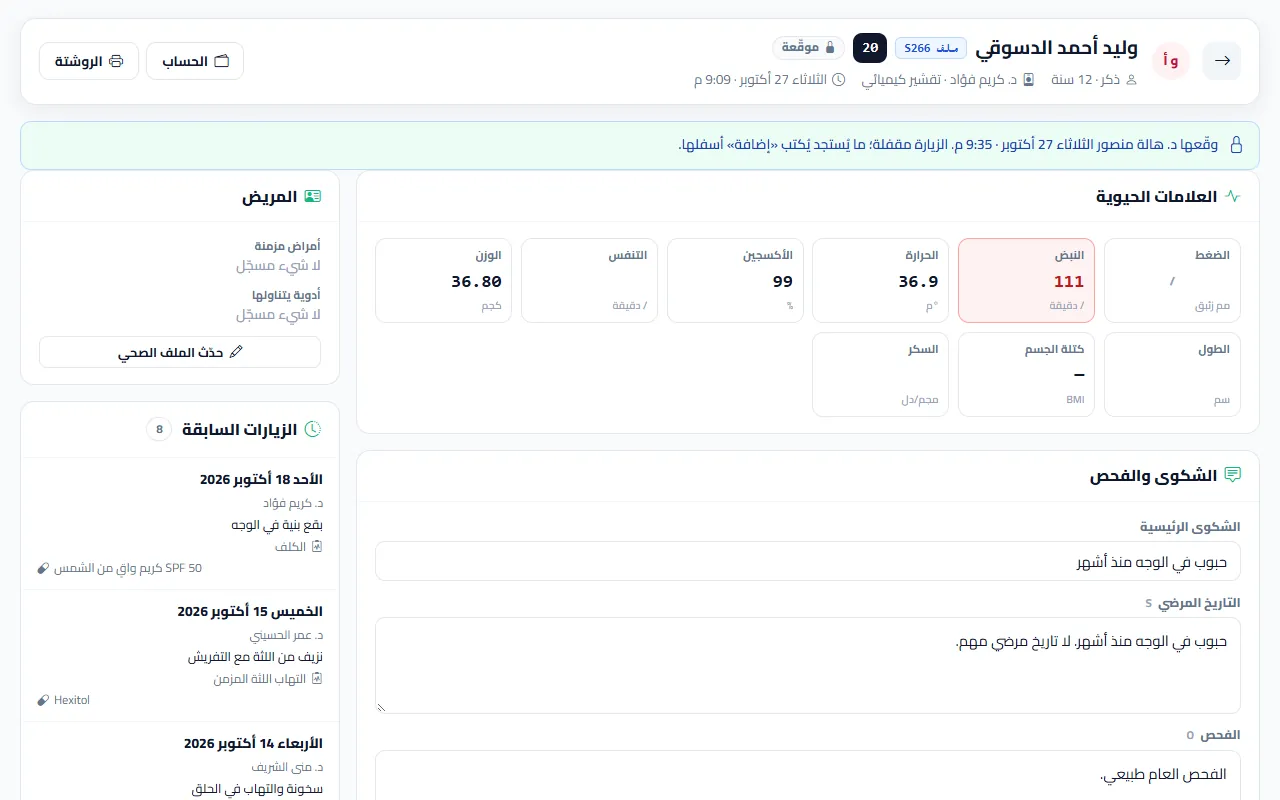Screen dimensions: 1280x800
Task: Click the person icon beside ذكر 12 سنة
Action: [1132, 79]
